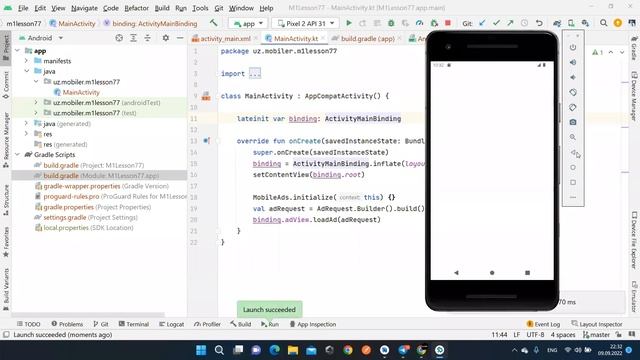
Task: Click Collapse All icon in Project panel
Action: (x=147, y=38)
